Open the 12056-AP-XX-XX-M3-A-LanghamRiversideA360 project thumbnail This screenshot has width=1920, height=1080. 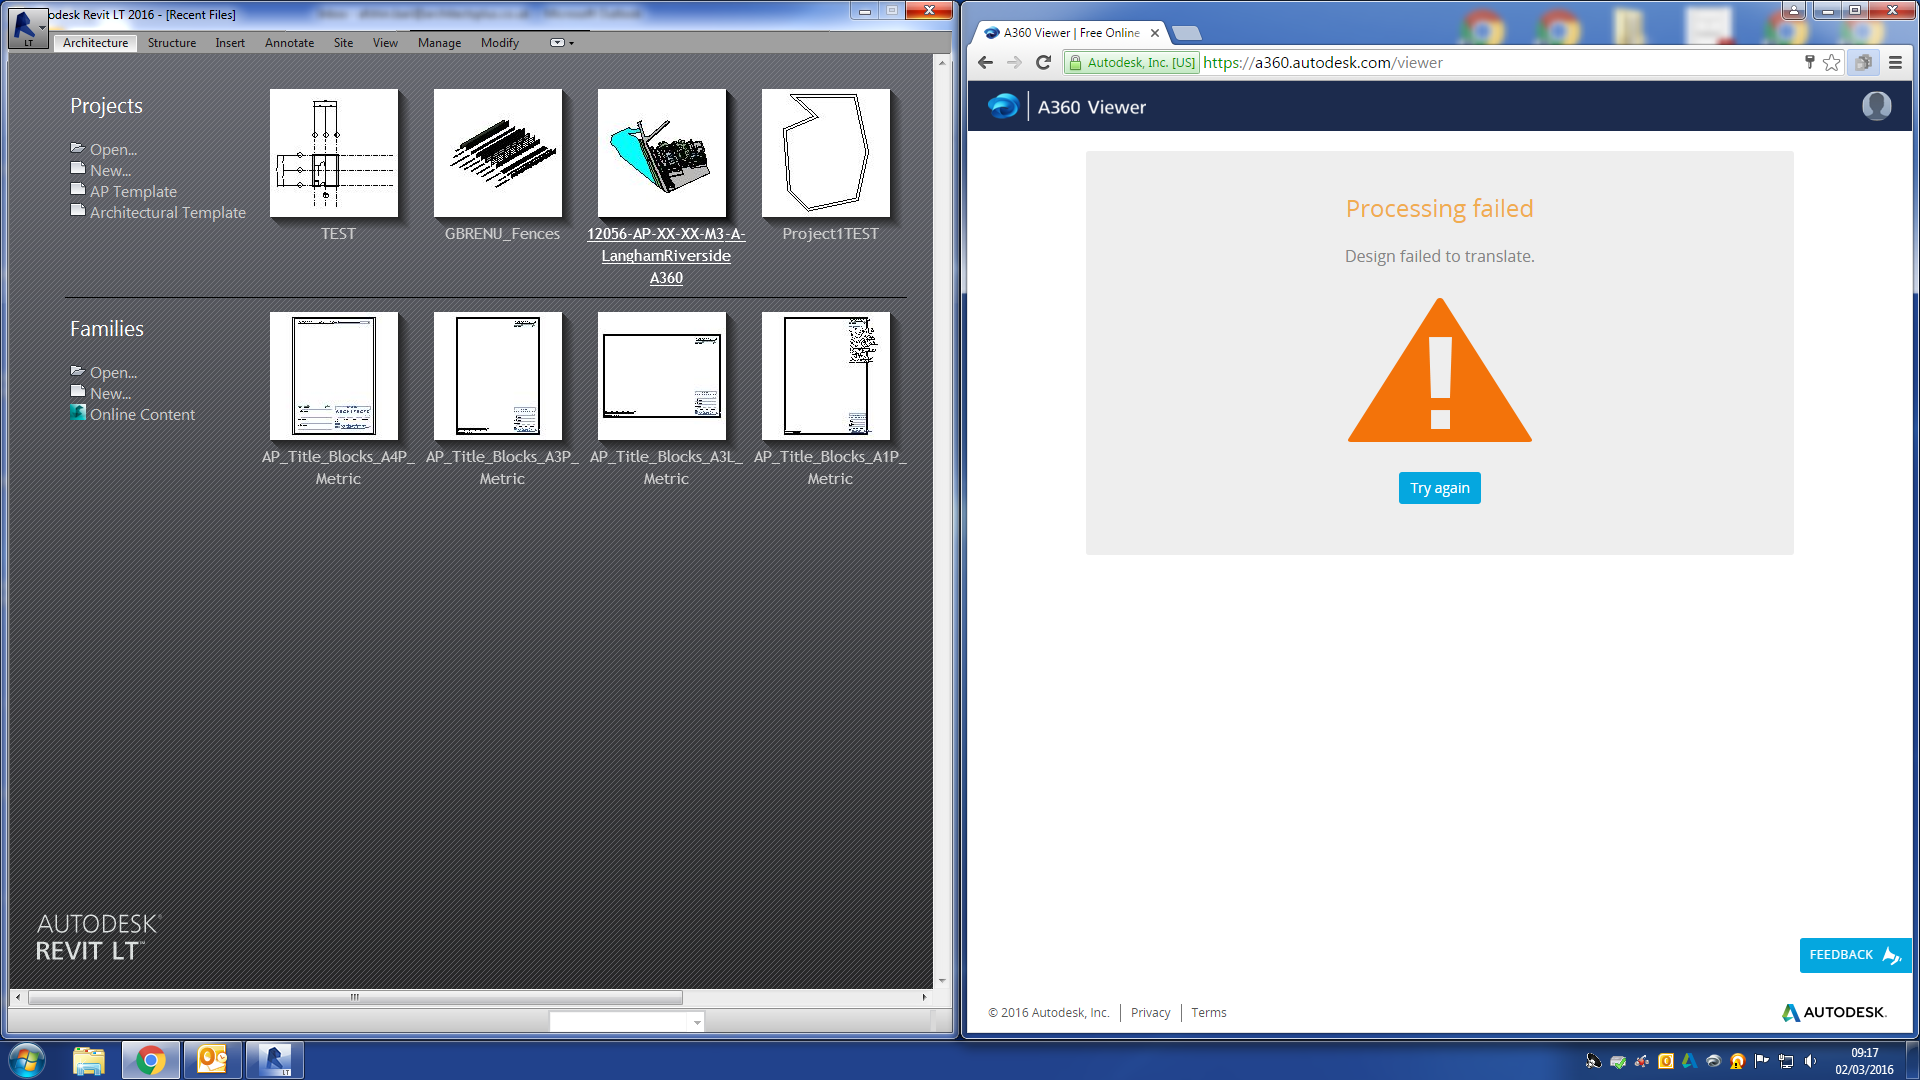click(662, 153)
